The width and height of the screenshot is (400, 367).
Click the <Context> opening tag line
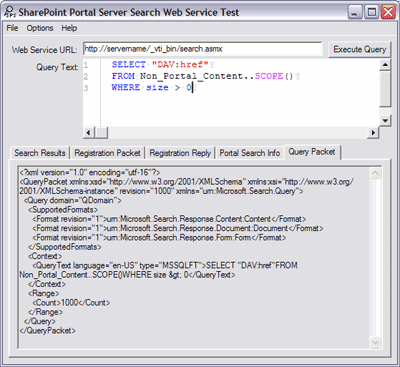tap(45, 256)
